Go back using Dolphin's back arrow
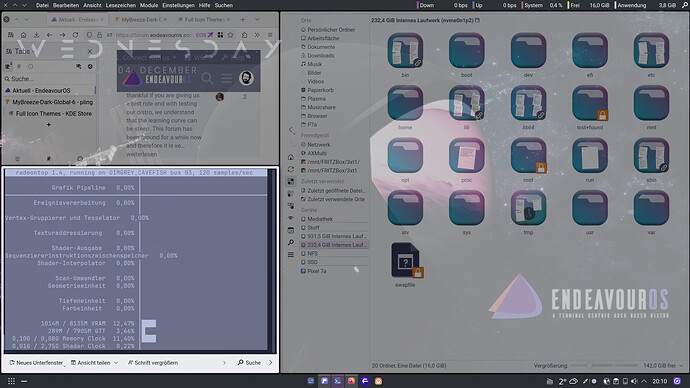Screen dimensions: 690x388 [x=291, y=130]
